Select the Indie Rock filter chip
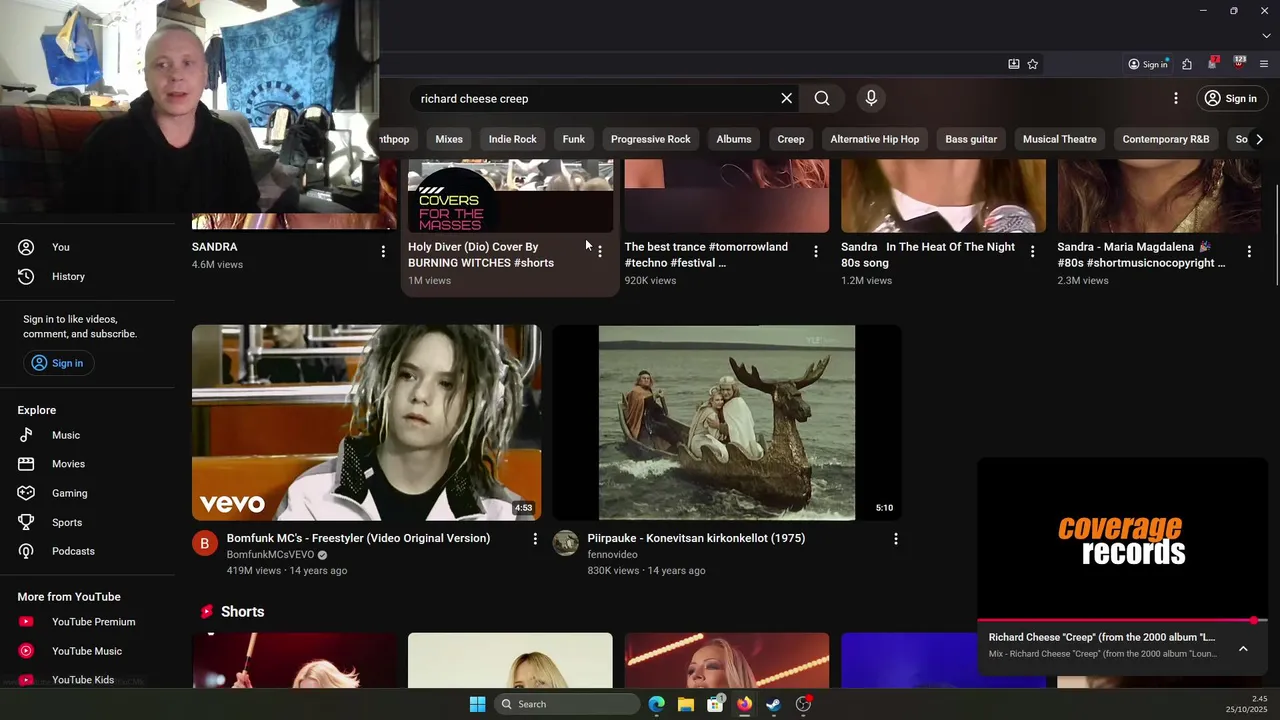 click(513, 139)
